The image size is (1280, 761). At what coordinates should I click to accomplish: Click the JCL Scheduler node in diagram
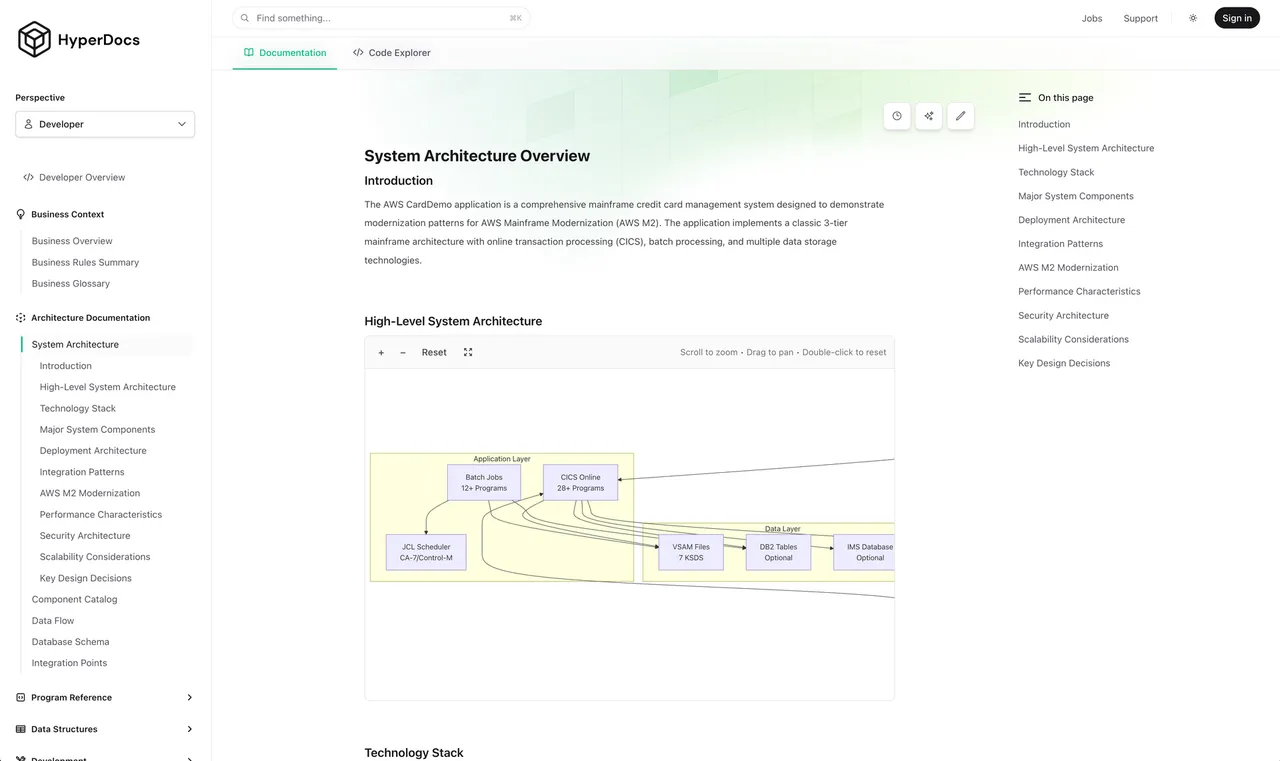[426, 552]
